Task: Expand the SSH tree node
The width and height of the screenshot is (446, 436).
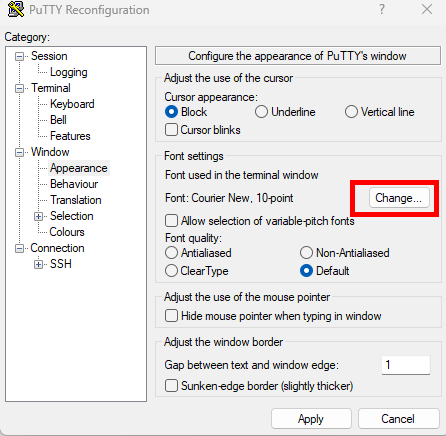Action: point(38,264)
